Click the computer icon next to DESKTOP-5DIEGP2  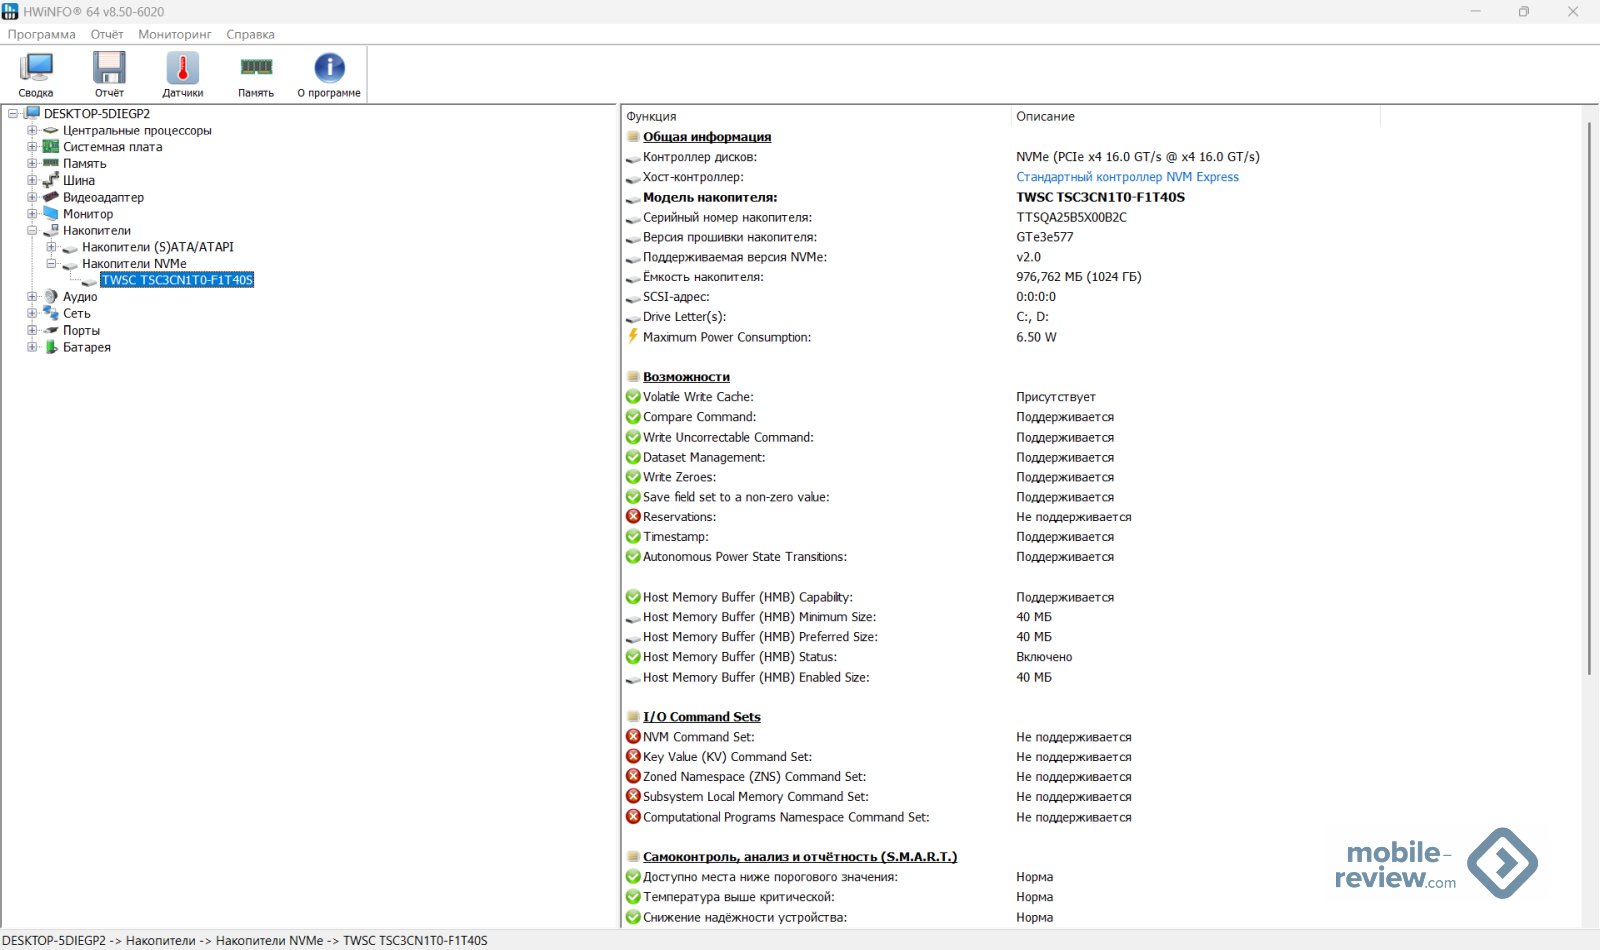pyautogui.click(x=32, y=113)
